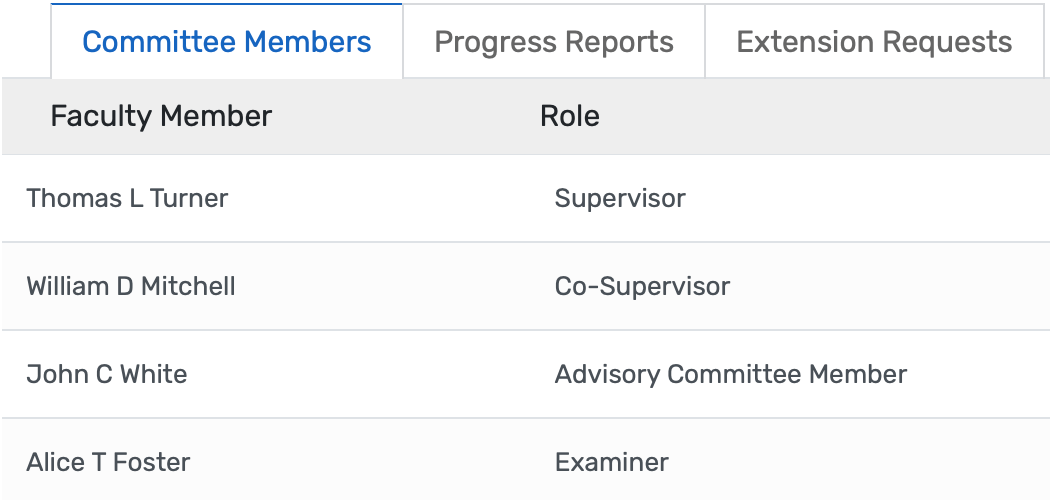Pick the row for the Advisory Committee Member
Viewport: 1050px width, 500px height.
pyautogui.click(x=400, y=374)
